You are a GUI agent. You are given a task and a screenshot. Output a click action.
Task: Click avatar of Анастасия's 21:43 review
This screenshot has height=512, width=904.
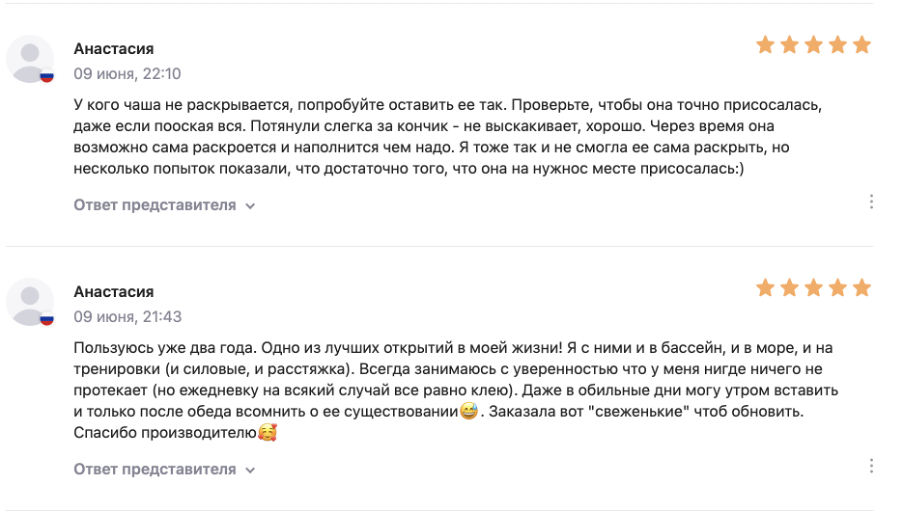tap(30, 302)
